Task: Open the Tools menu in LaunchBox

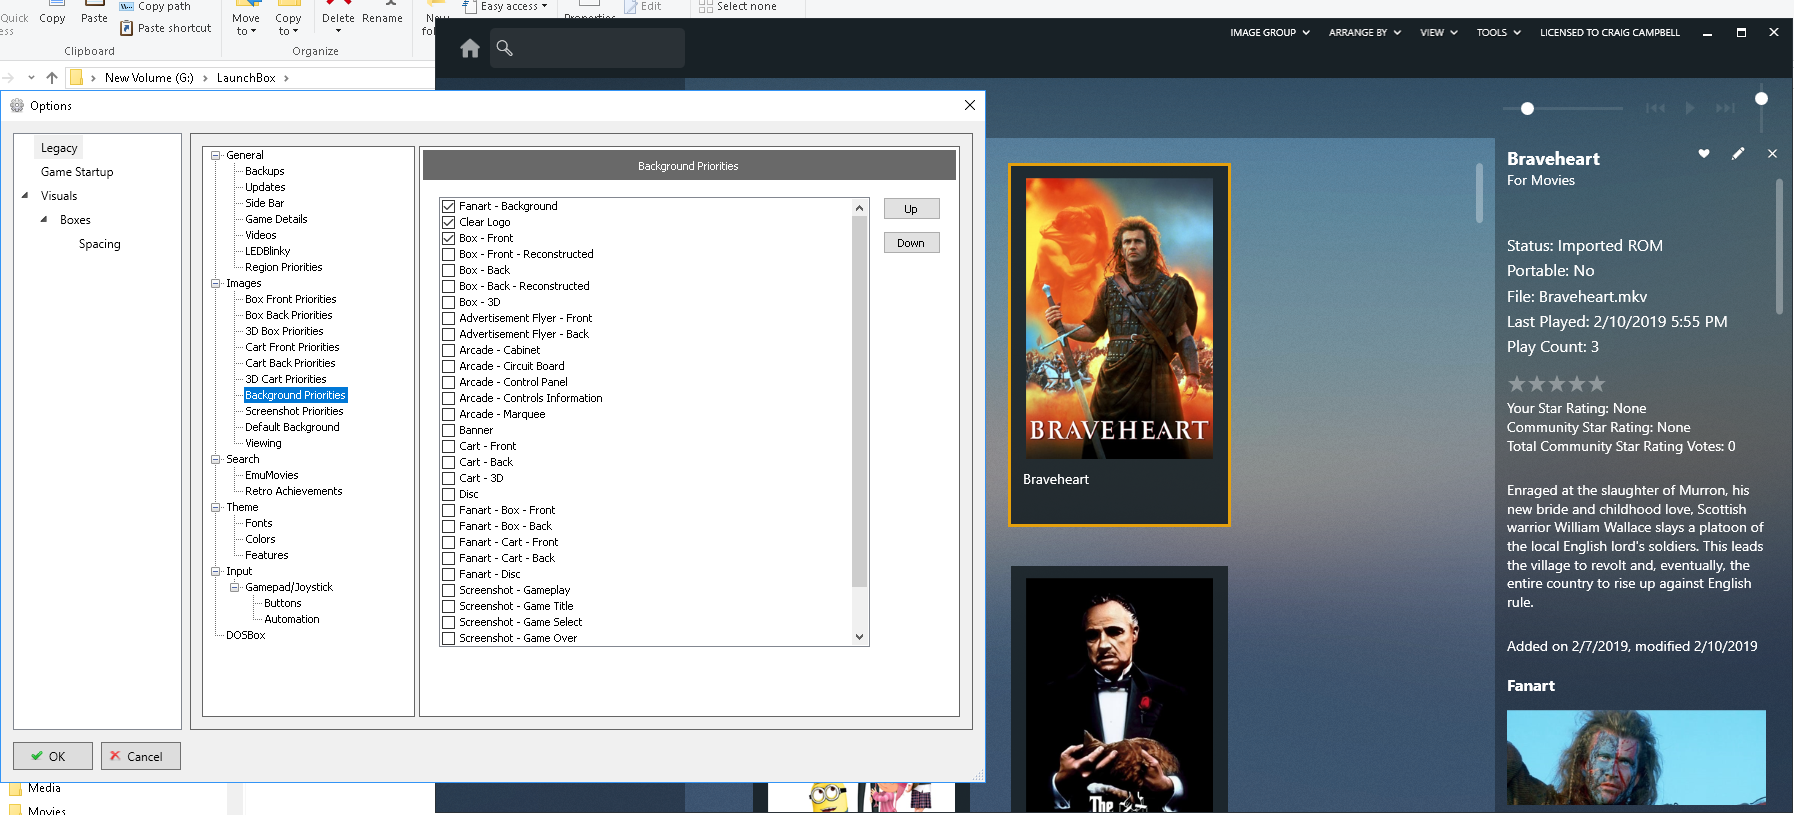Action: pyautogui.click(x=1498, y=33)
